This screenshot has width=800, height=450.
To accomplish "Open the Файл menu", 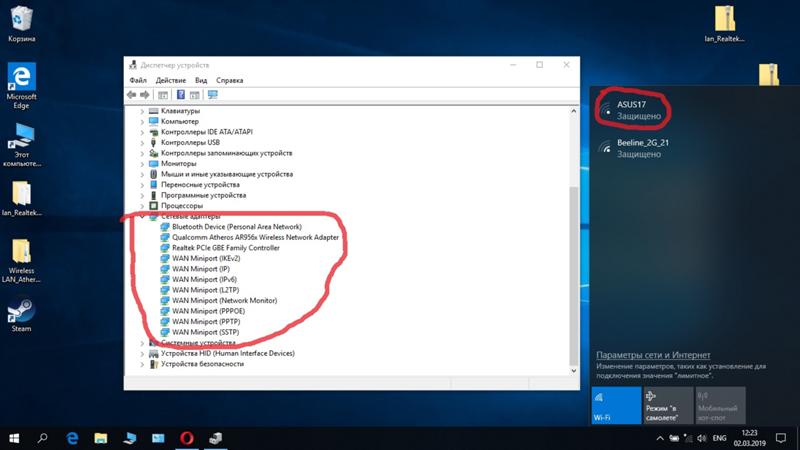I will 138,80.
